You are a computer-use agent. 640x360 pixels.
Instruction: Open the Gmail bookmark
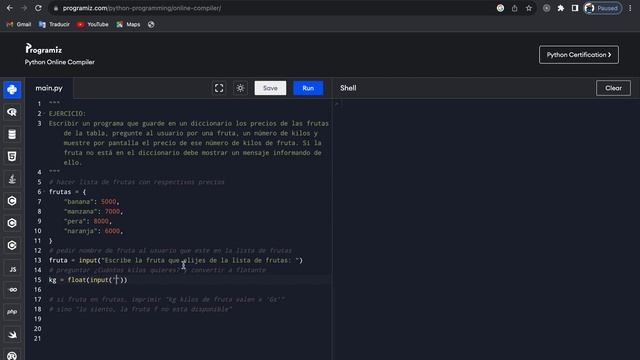[19, 24]
